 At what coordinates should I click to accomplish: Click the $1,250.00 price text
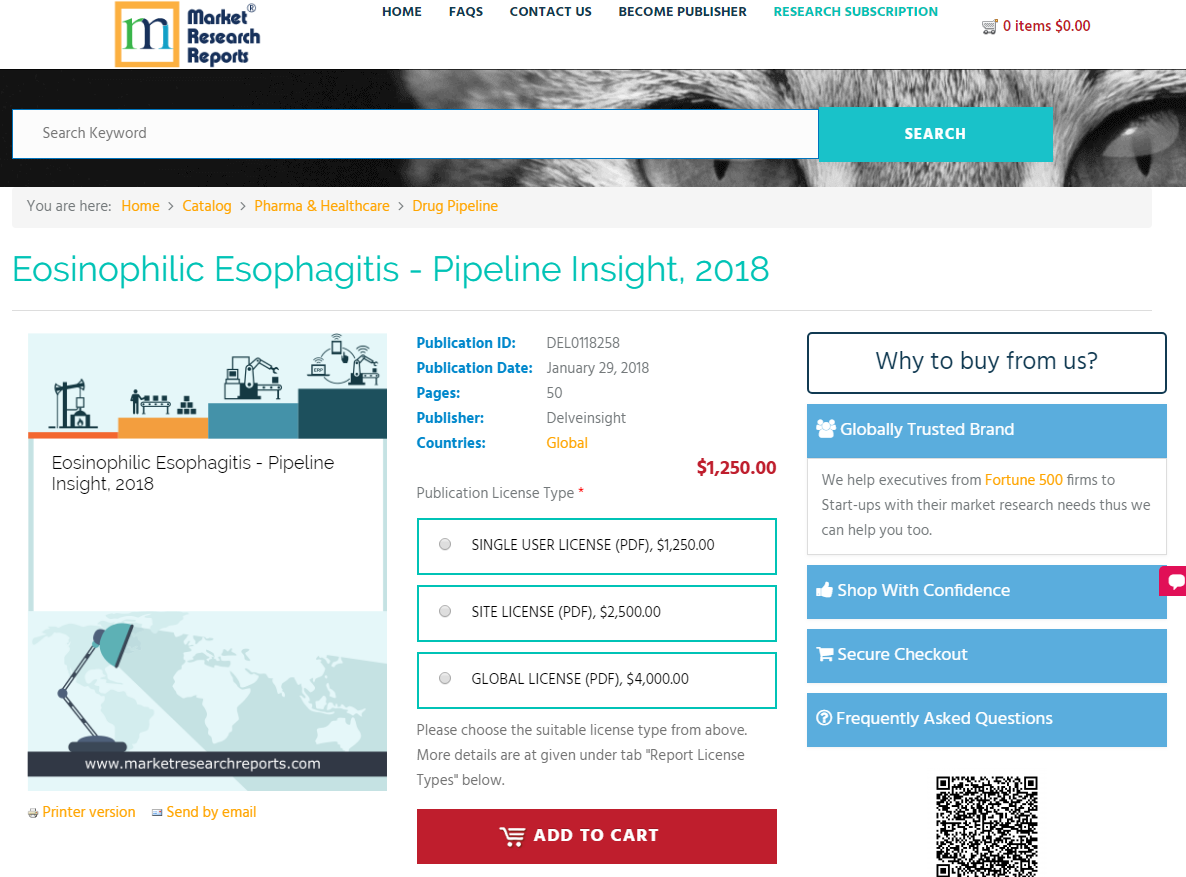(x=736, y=468)
